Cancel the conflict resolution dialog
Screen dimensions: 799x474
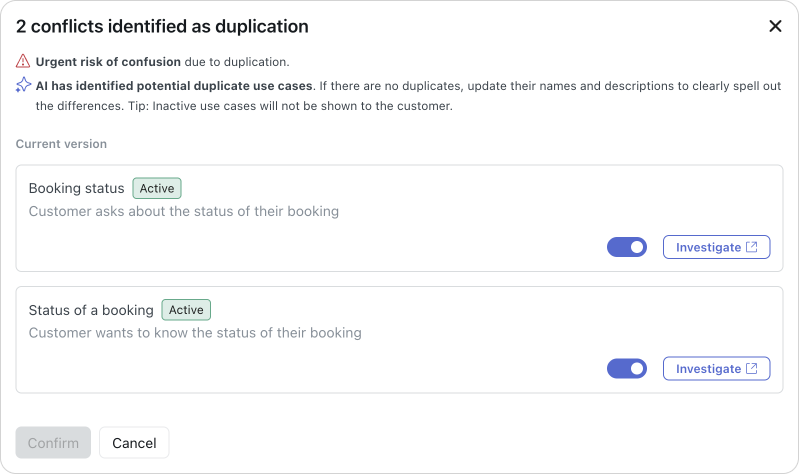(x=134, y=443)
